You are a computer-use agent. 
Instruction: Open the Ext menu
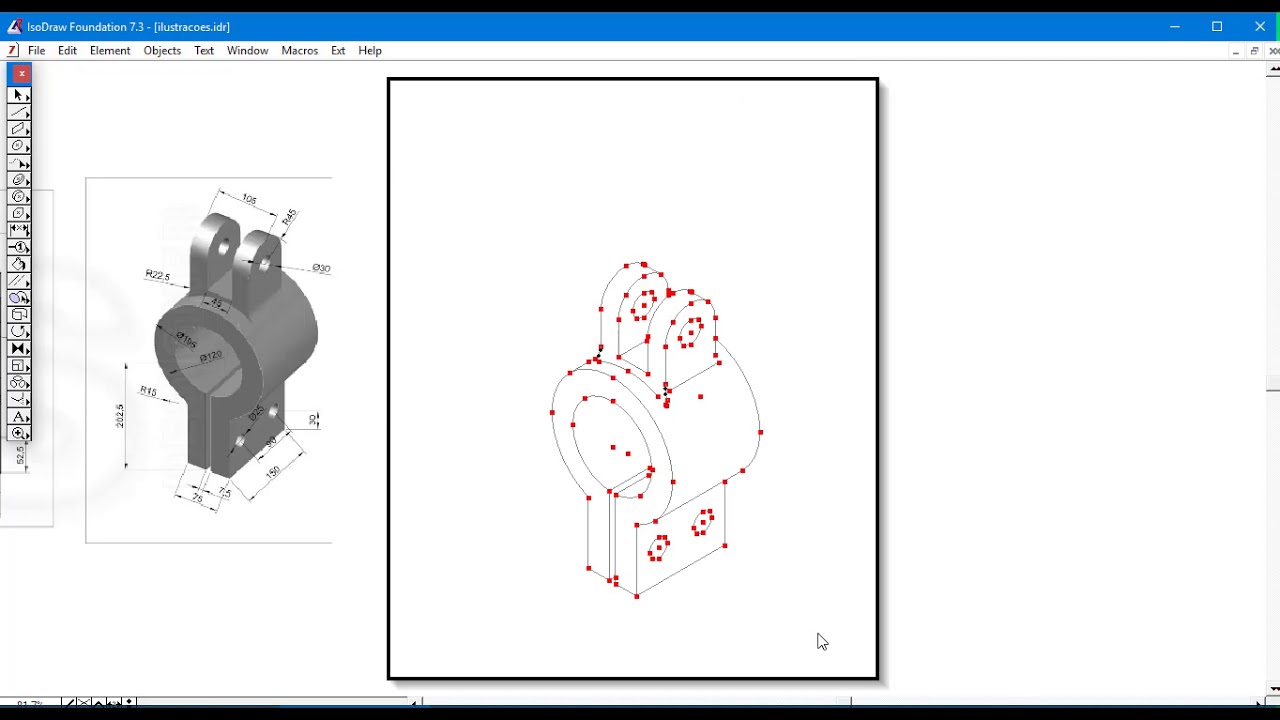(338, 50)
